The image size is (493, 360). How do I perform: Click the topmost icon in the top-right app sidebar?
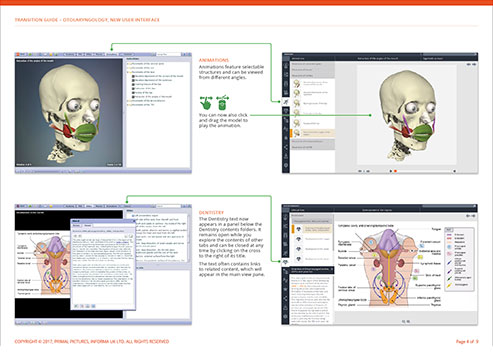point(286,65)
